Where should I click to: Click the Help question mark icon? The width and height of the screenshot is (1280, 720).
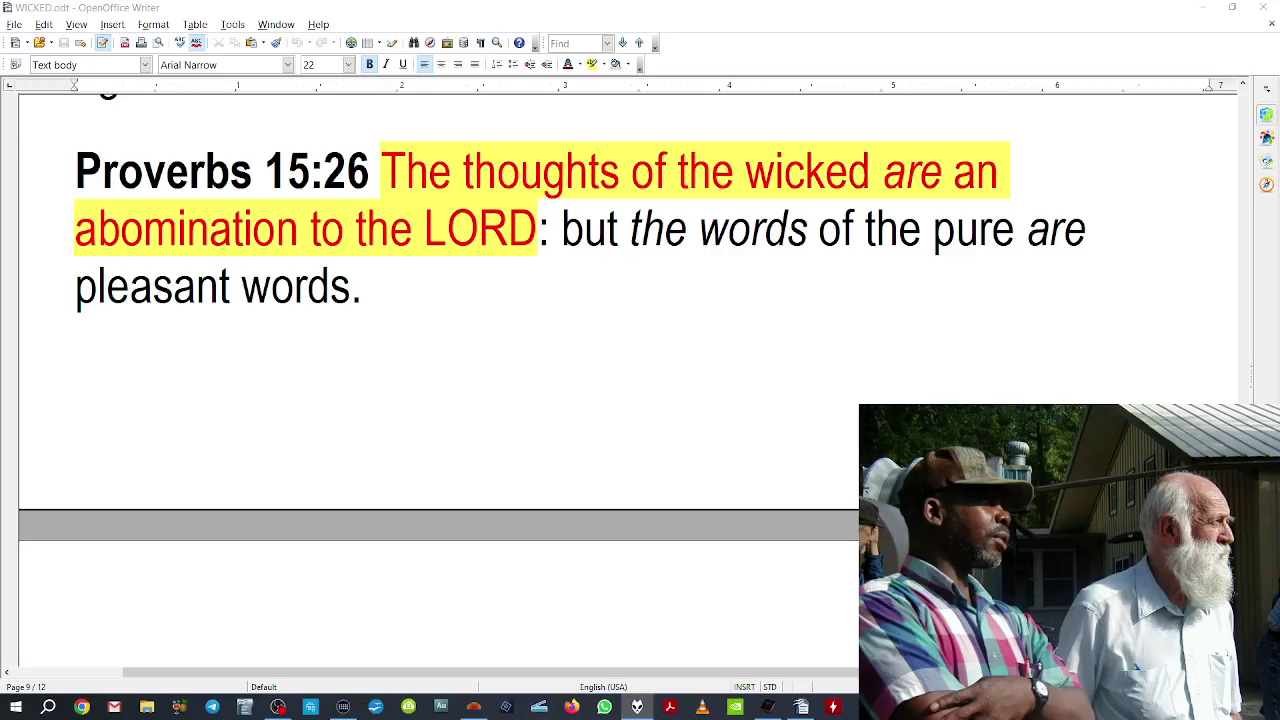point(519,43)
